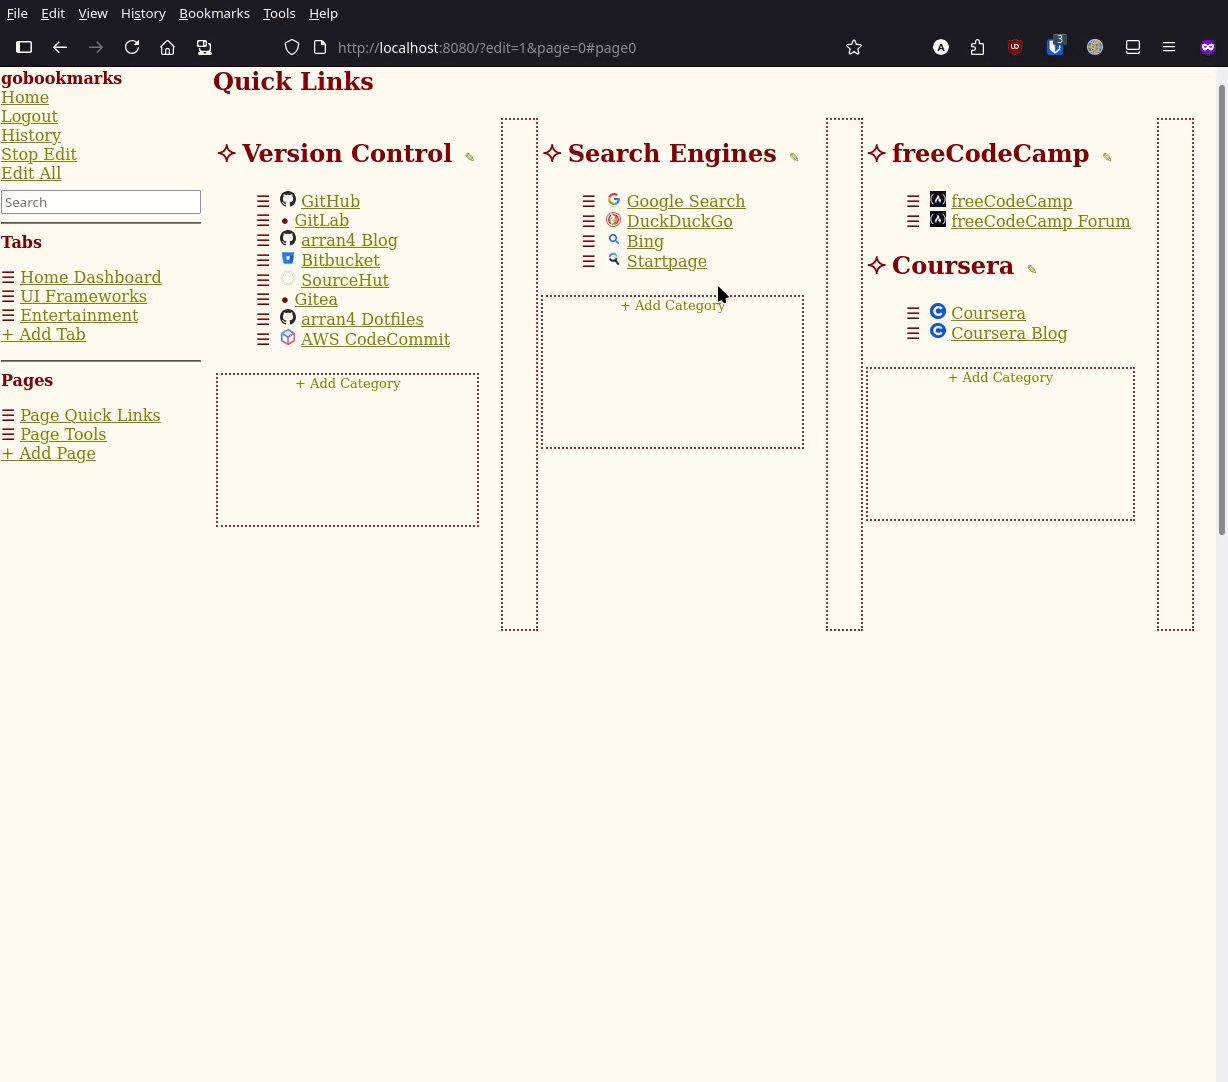Click the drag handle left of Coursera Blog

pos(913,333)
